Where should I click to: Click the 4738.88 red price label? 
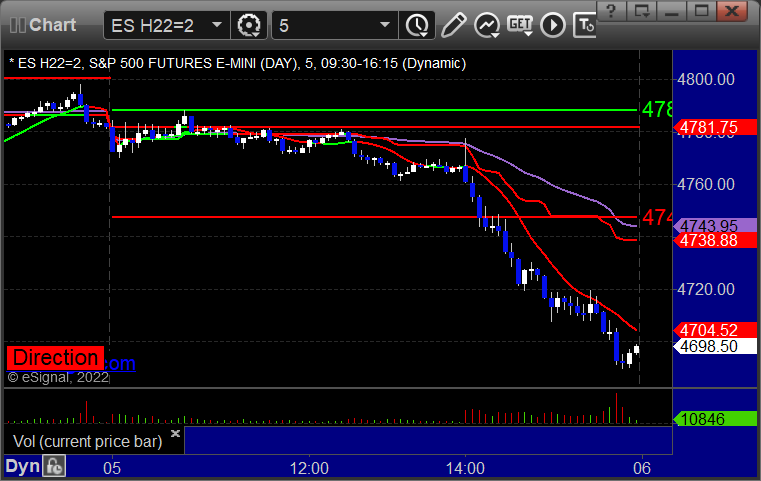[x=715, y=240]
